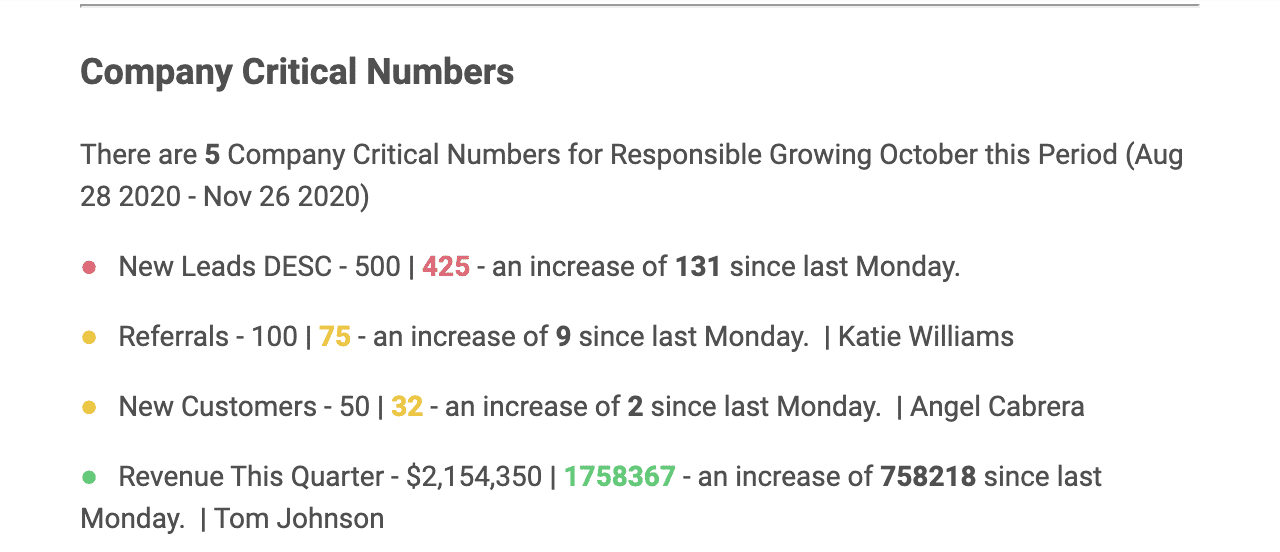The image size is (1280, 552).
Task: Click the horizontal divider line at top
Action: click(639, 6)
